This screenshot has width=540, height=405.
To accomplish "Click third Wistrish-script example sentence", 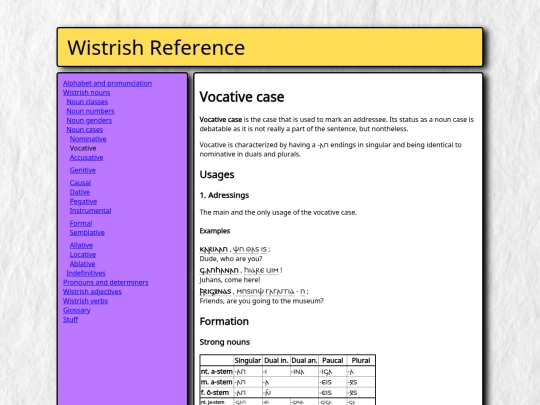I will point(254,292).
